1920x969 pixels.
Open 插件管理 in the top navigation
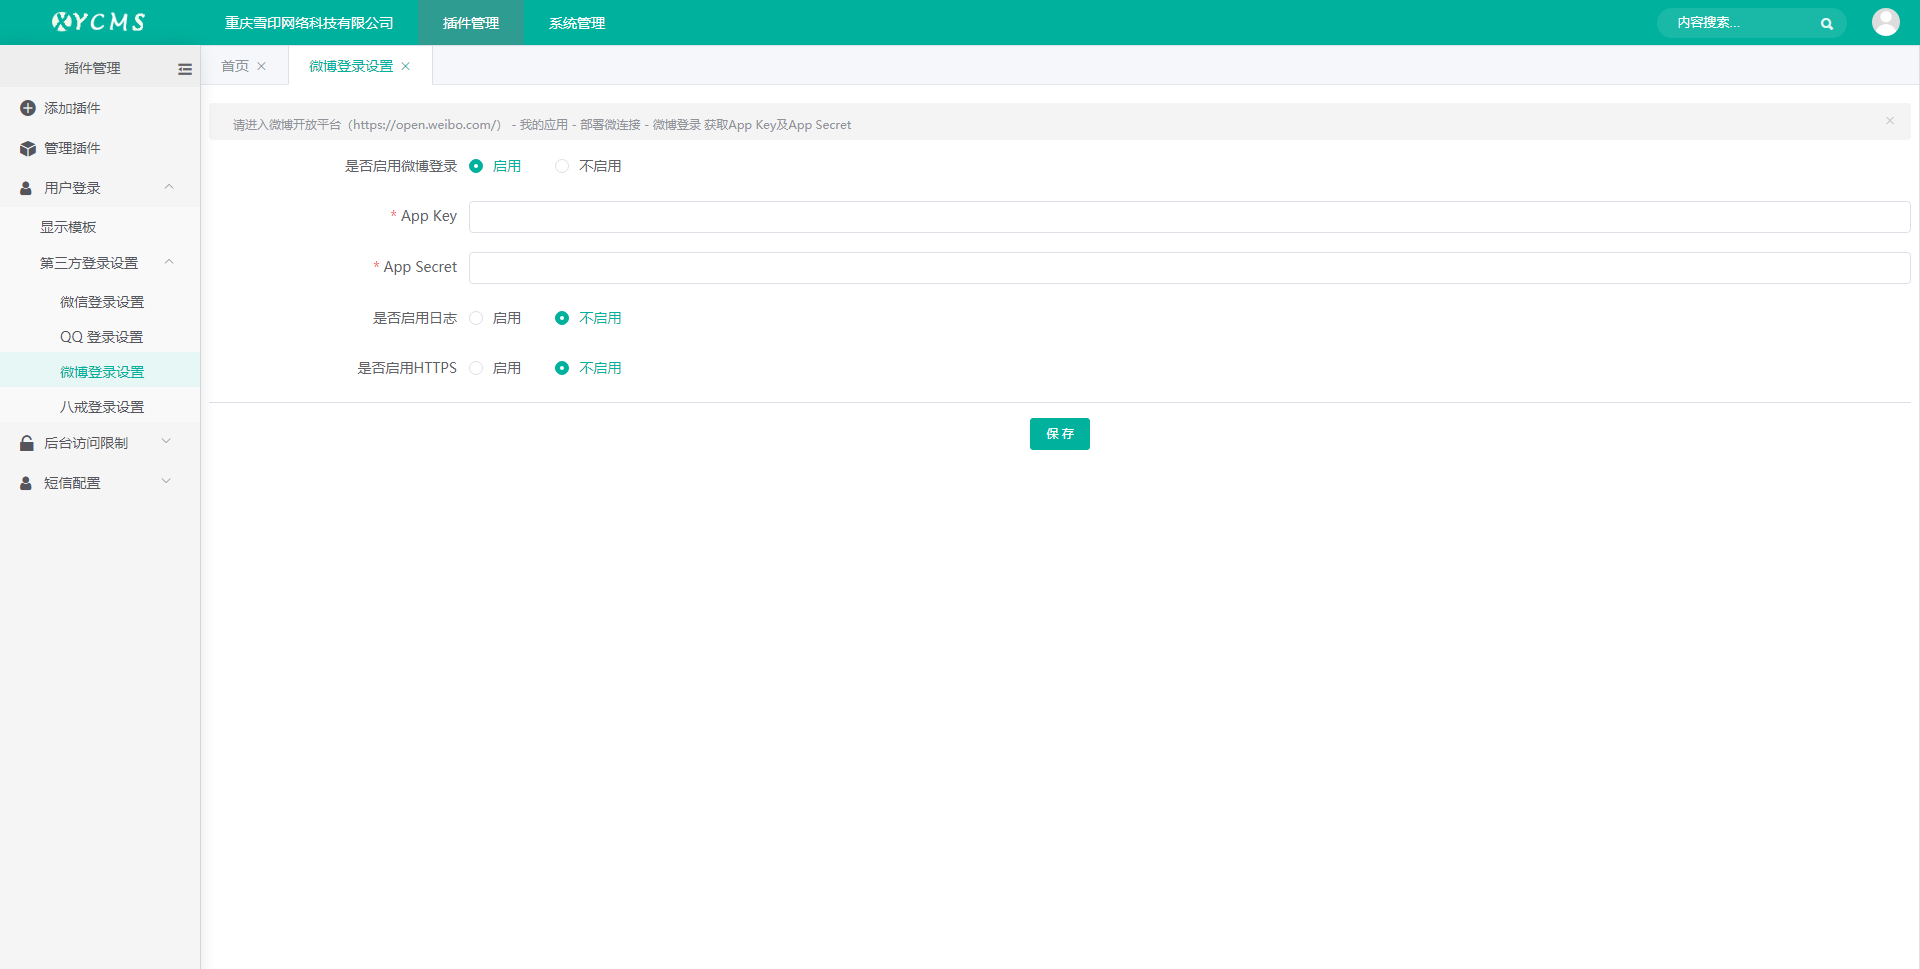coord(471,23)
